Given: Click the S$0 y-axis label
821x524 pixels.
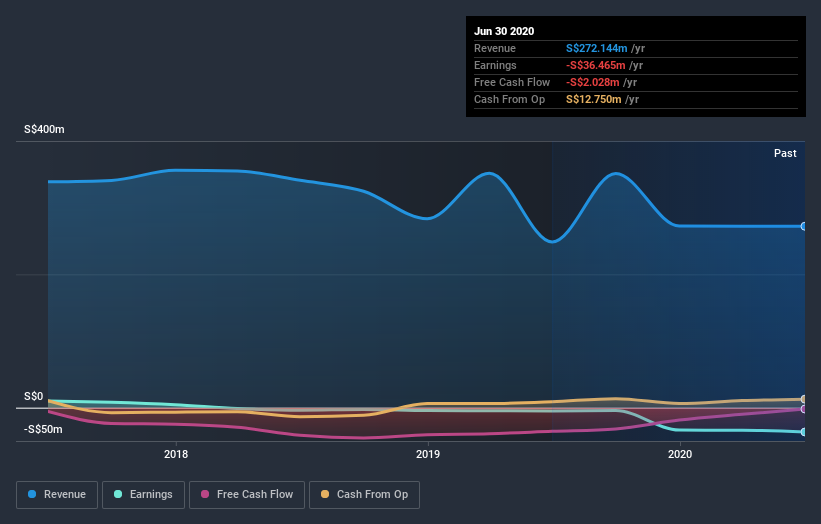Looking at the screenshot, I should pyautogui.click(x=34, y=396).
